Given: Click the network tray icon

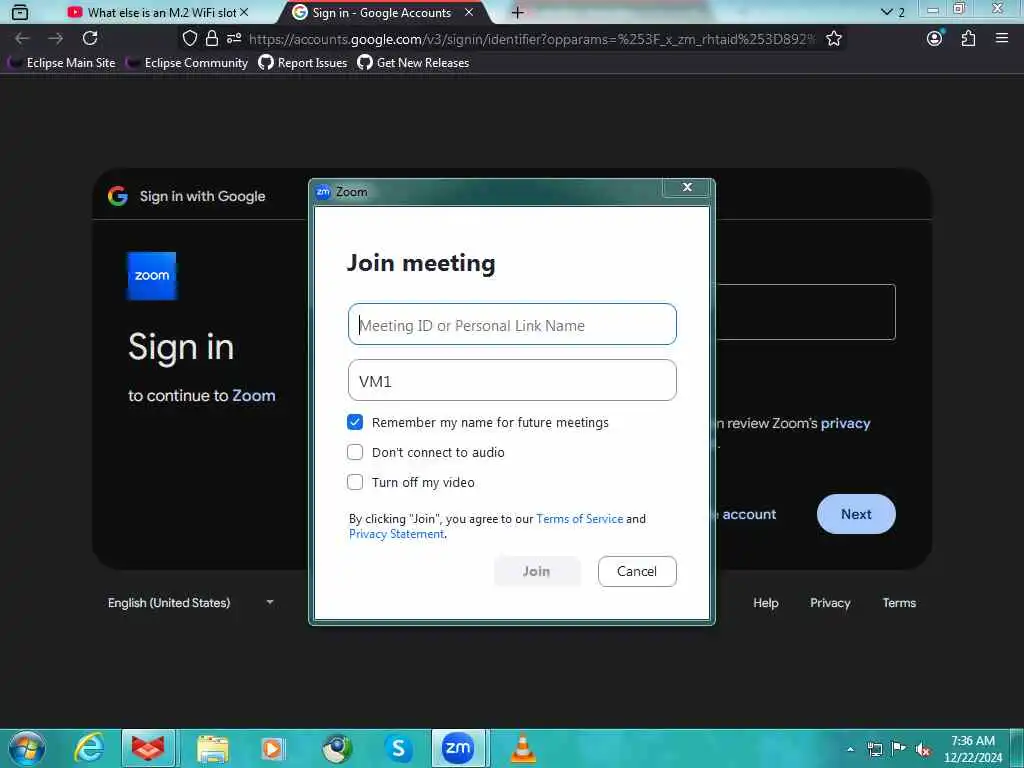Looking at the screenshot, I should tap(875, 749).
